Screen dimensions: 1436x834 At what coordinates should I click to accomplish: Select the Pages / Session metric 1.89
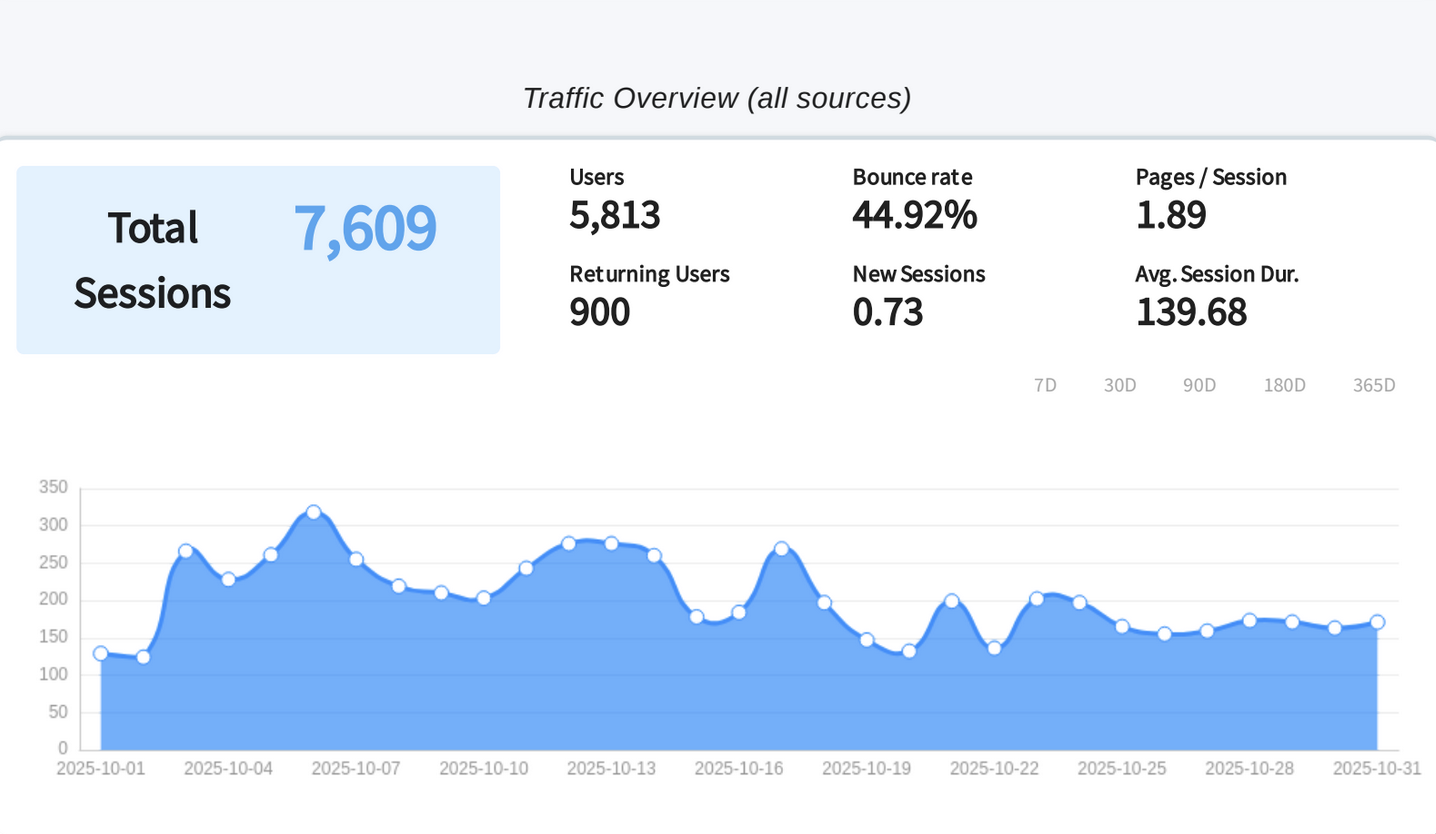coord(1171,215)
